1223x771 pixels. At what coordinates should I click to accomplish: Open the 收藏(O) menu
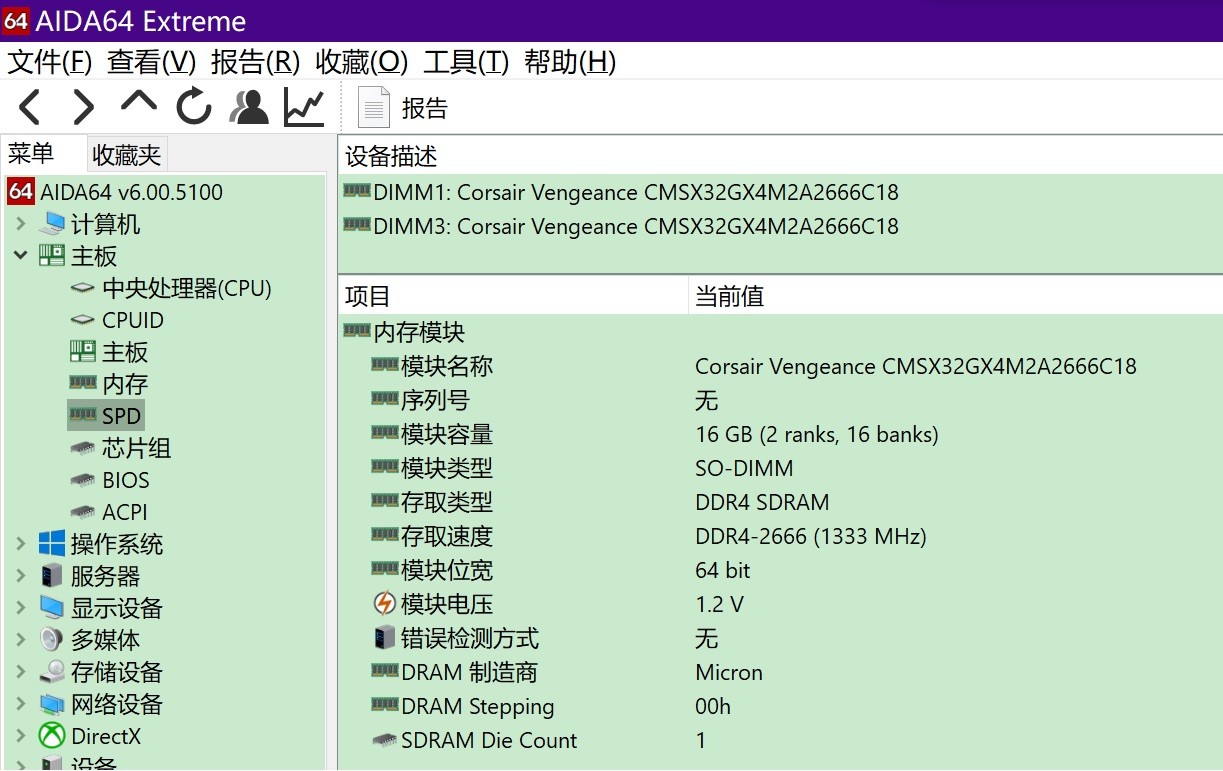[362, 62]
